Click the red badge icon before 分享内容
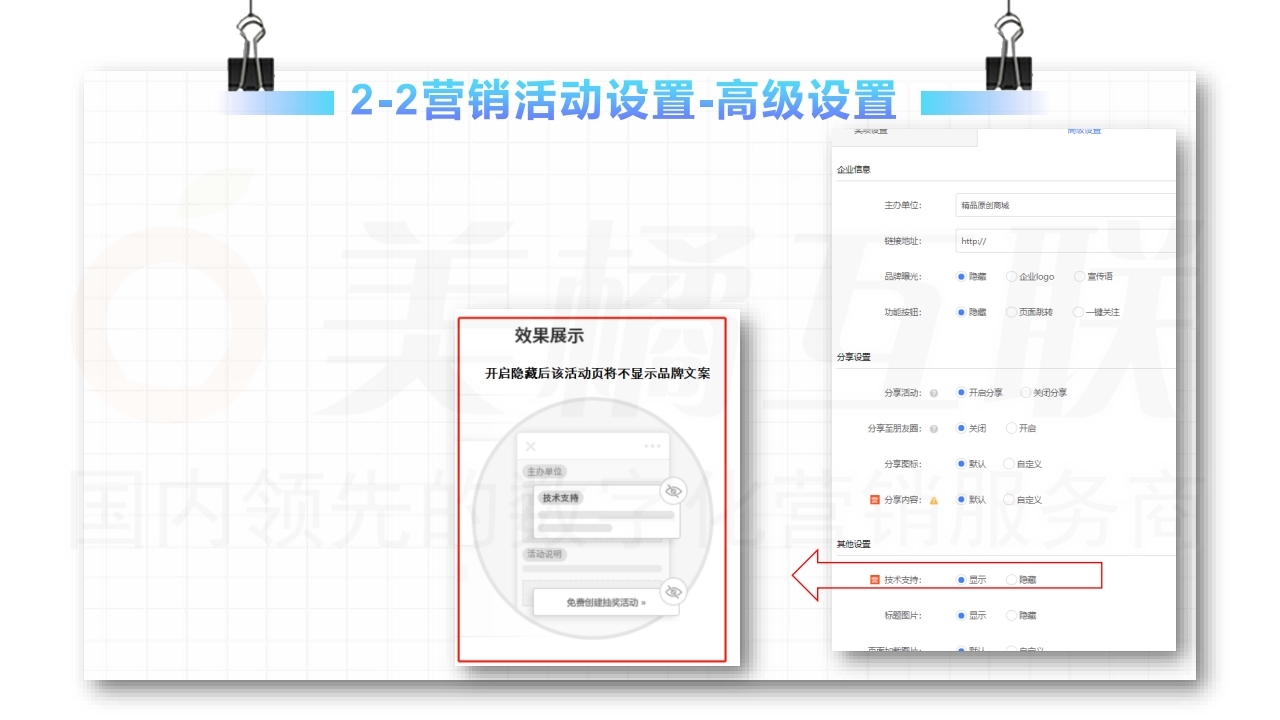The height and width of the screenshot is (720, 1280). tap(874, 500)
